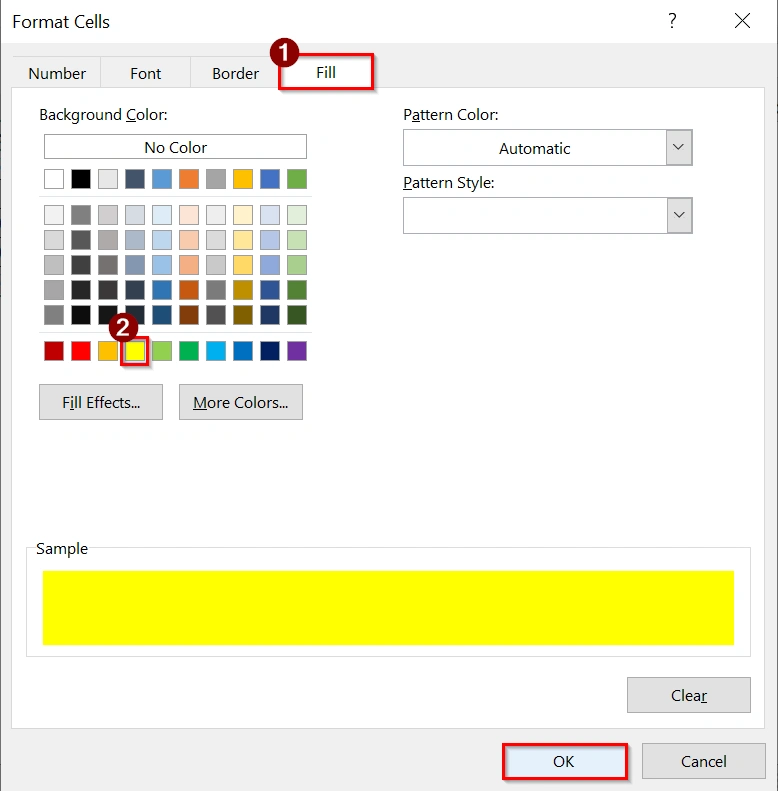
Task: Click the help question mark icon
Action: [x=672, y=21]
